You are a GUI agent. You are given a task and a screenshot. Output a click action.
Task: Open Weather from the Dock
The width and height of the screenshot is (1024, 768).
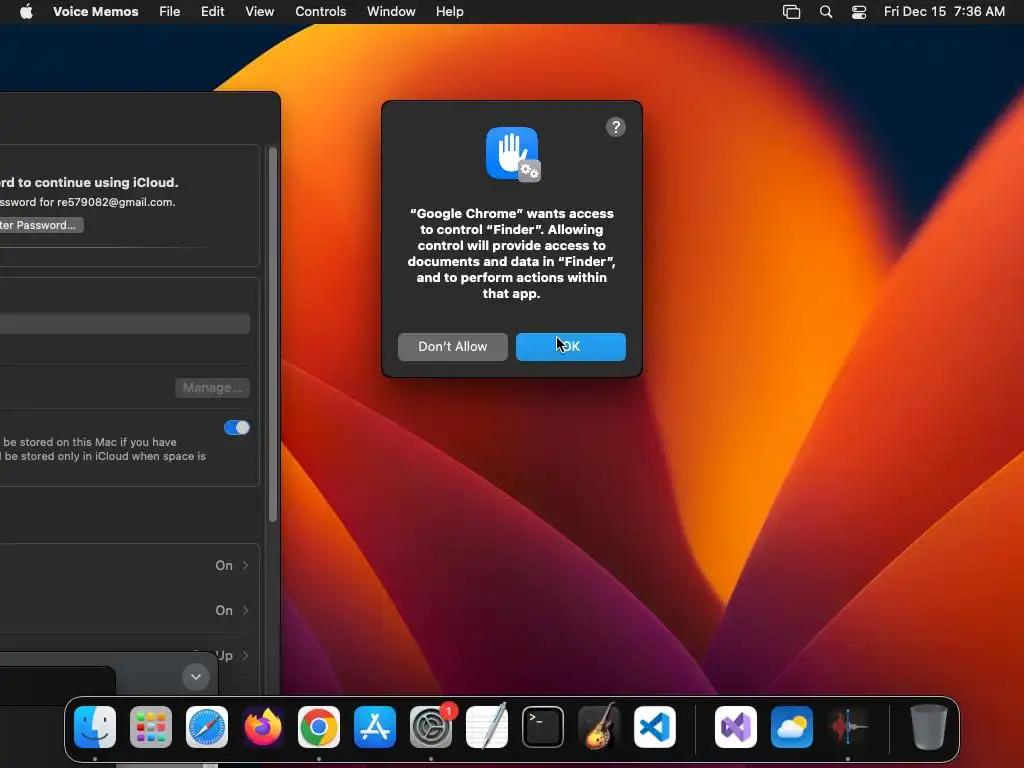(792, 727)
